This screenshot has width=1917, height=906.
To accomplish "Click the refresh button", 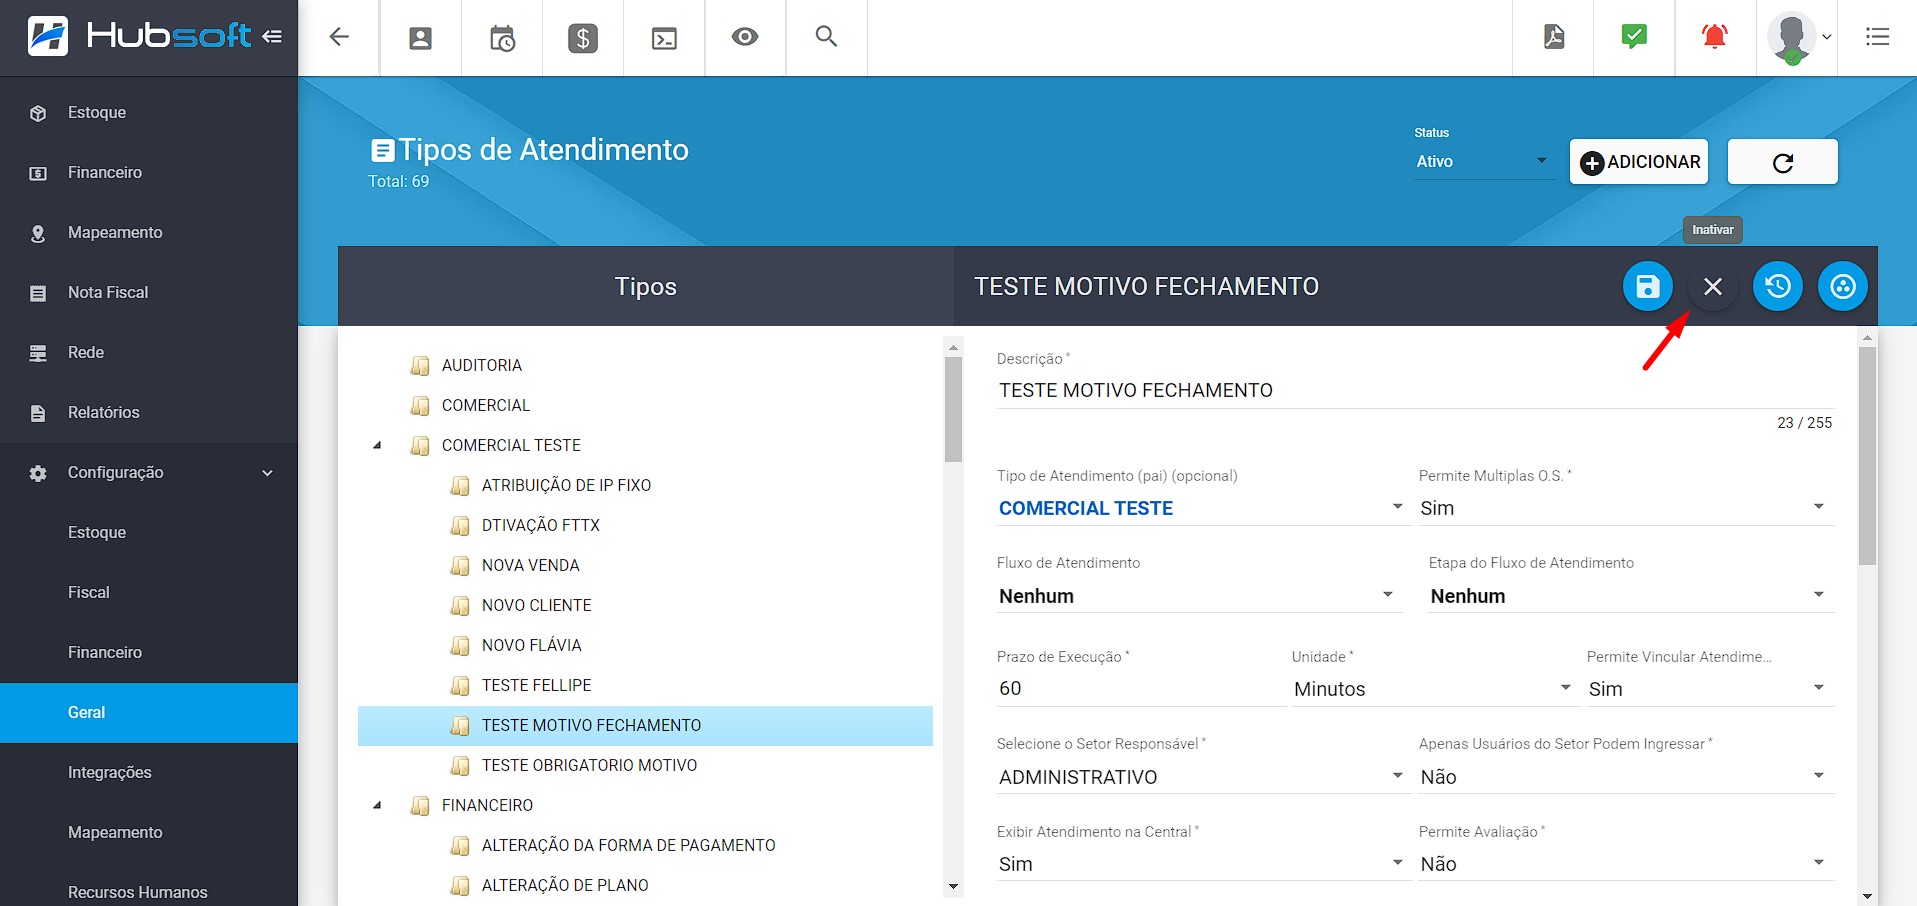I will [1783, 162].
